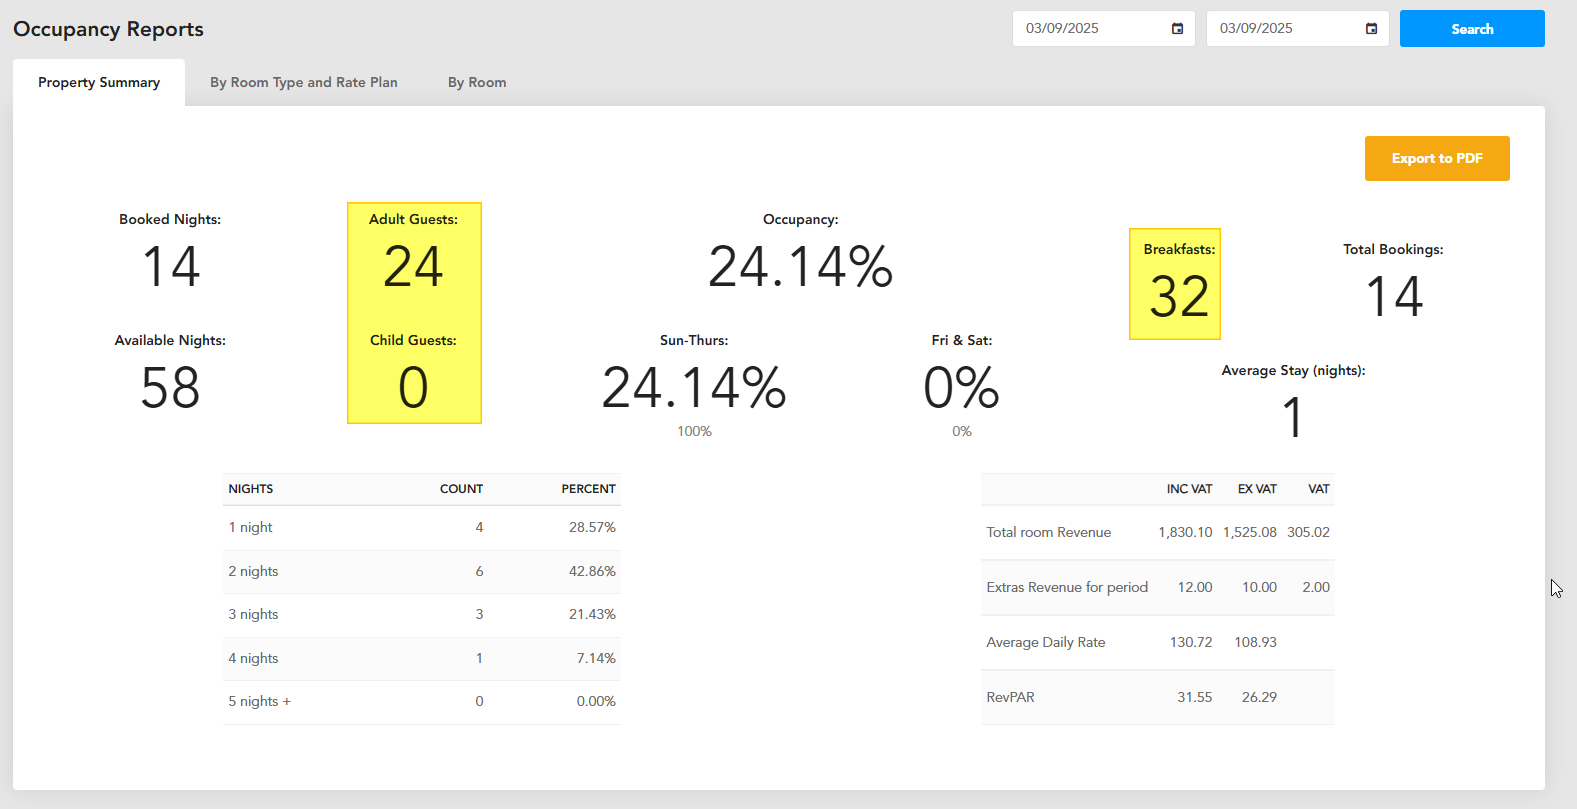Viewport: 1577px width, 809px height.
Task: Open the By Room tab
Action: pos(477,82)
